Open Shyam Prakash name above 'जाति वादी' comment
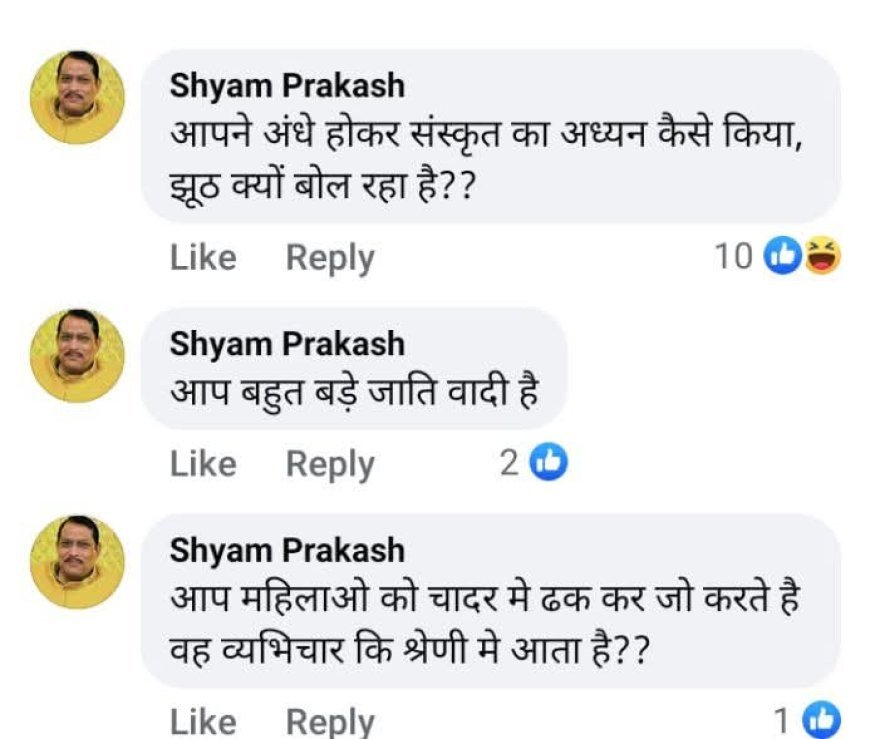The height and width of the screenshot is (739, 870). pyautogui.click(x=287, y=344)
